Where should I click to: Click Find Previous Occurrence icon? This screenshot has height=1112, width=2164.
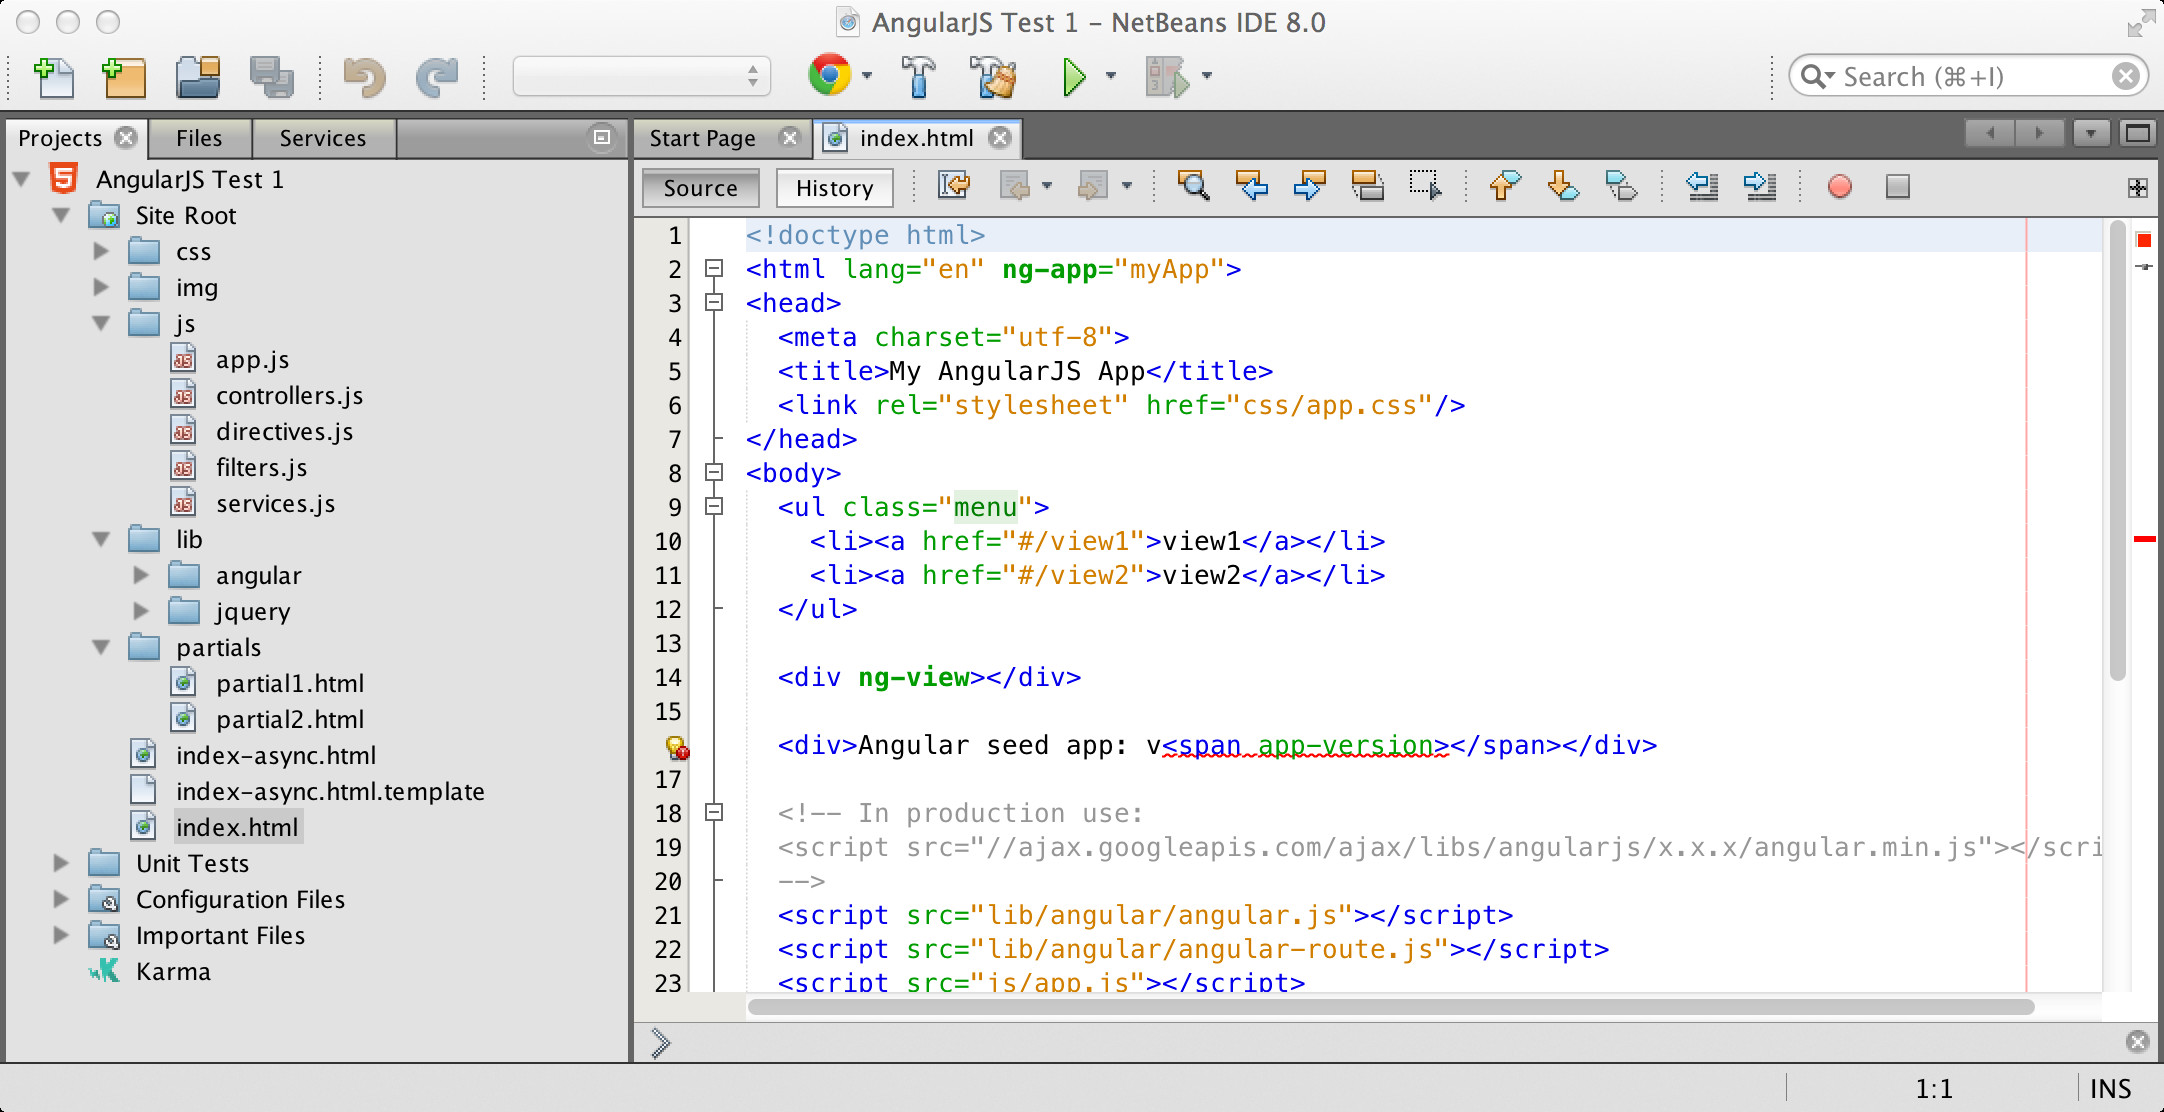[1251, 186]
